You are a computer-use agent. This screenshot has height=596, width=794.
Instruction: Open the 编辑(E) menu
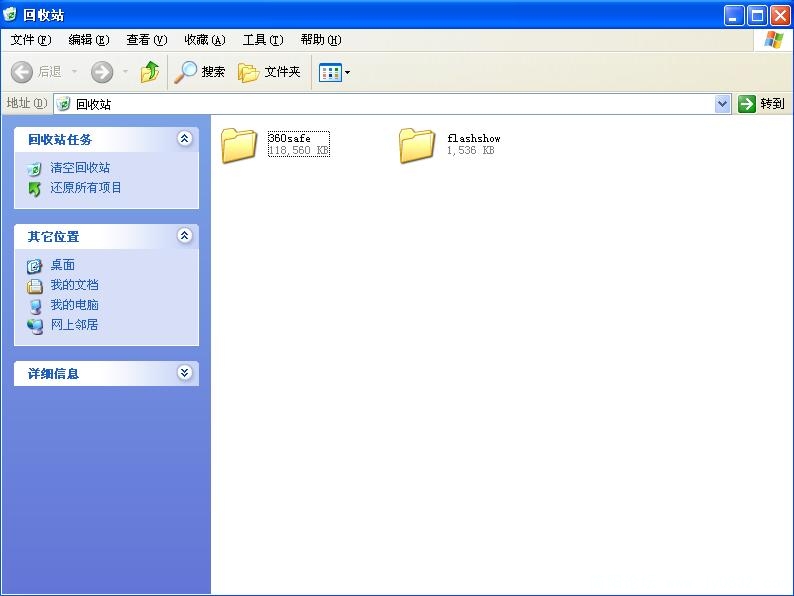(89, 39)
